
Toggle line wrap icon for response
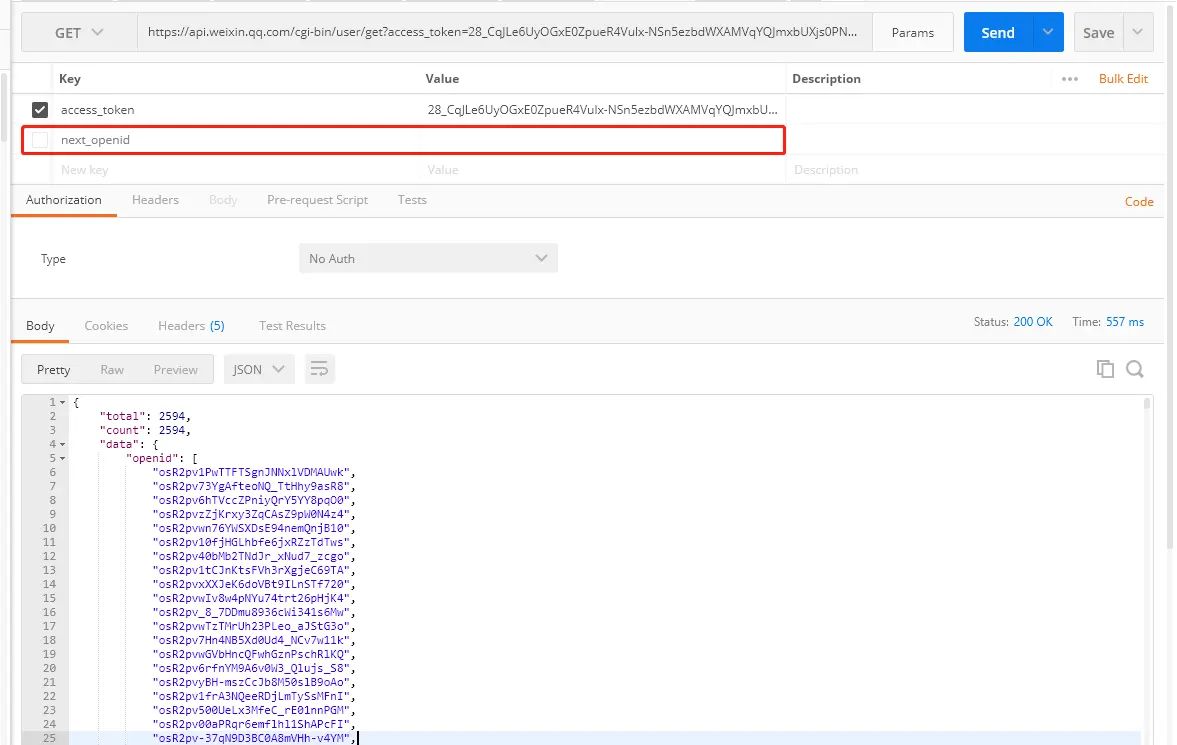click(319, 369)
